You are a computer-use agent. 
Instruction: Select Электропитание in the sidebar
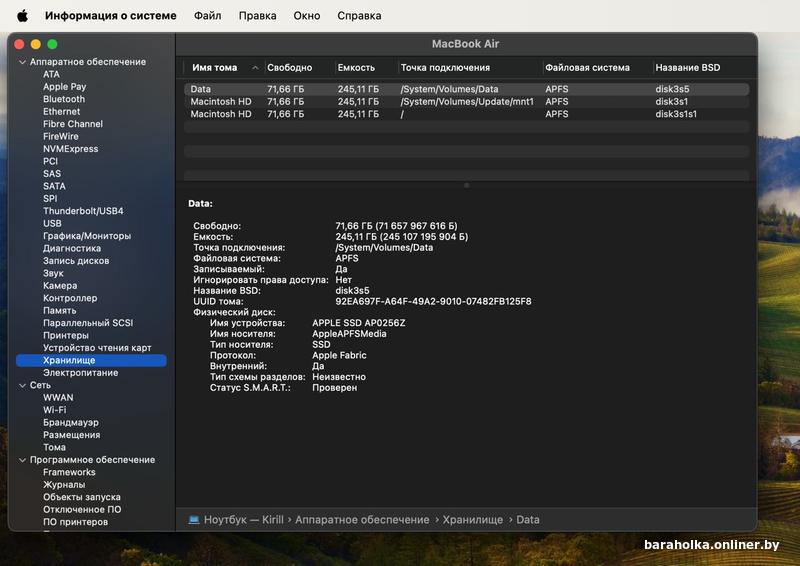80,373
